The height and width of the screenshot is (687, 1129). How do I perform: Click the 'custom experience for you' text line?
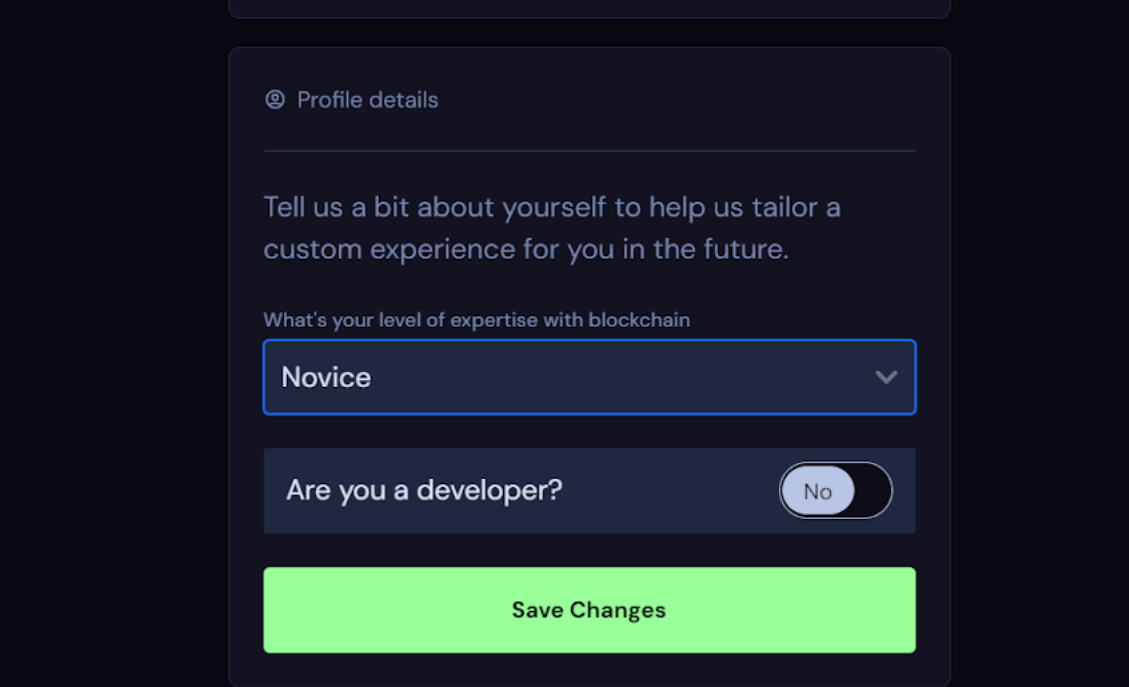point(526,249)
